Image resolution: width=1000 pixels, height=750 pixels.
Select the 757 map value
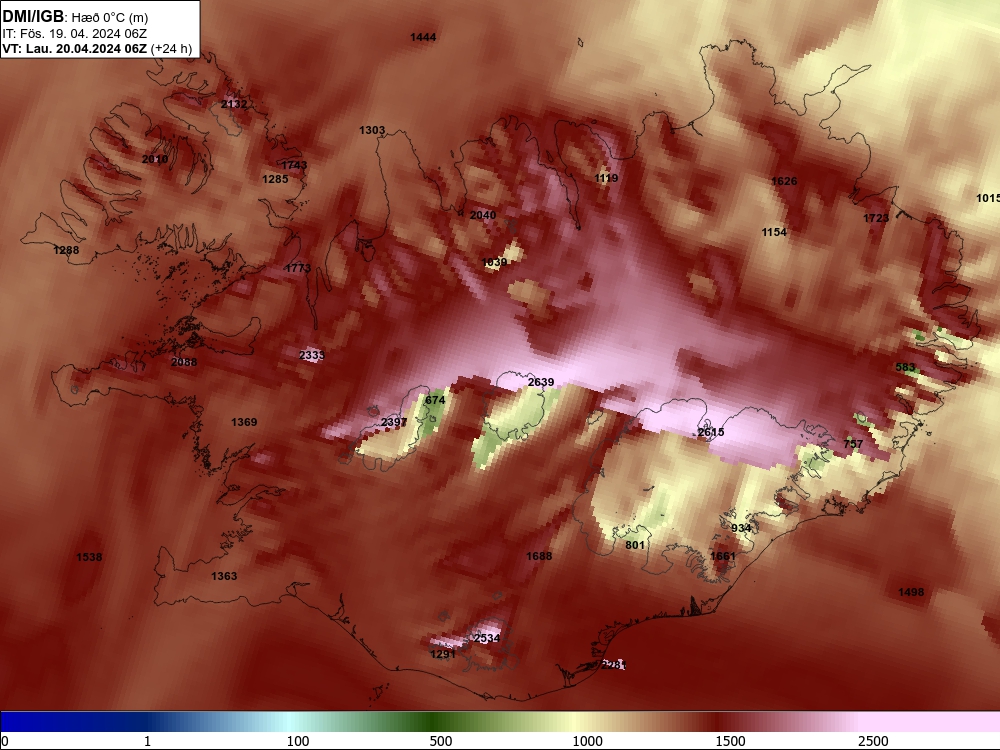[x=853, y=445]
